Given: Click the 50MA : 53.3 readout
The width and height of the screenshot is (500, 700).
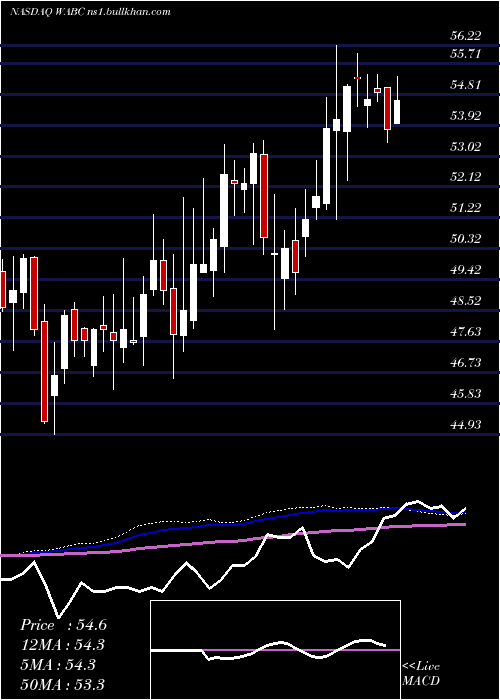Looking at the screenshot, I should pos(63,684).
